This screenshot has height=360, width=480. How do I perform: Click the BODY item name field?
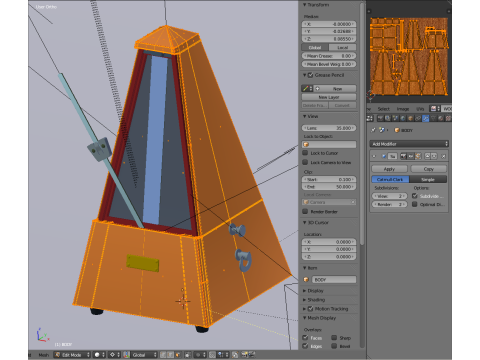tap(334, 280)
